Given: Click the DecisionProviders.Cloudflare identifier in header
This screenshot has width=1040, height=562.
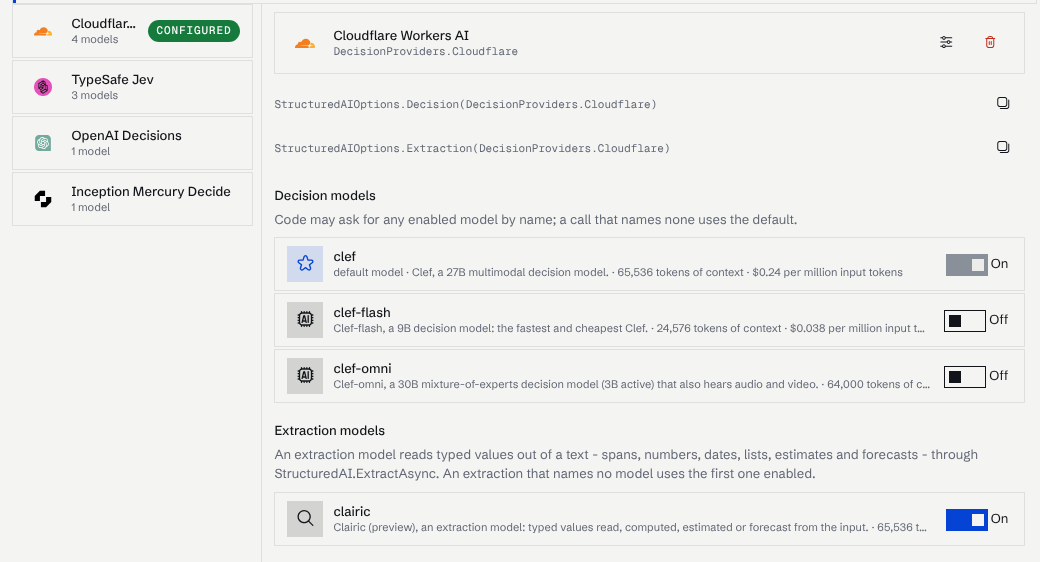Looking at the screenshot, I should coord(425,52).
